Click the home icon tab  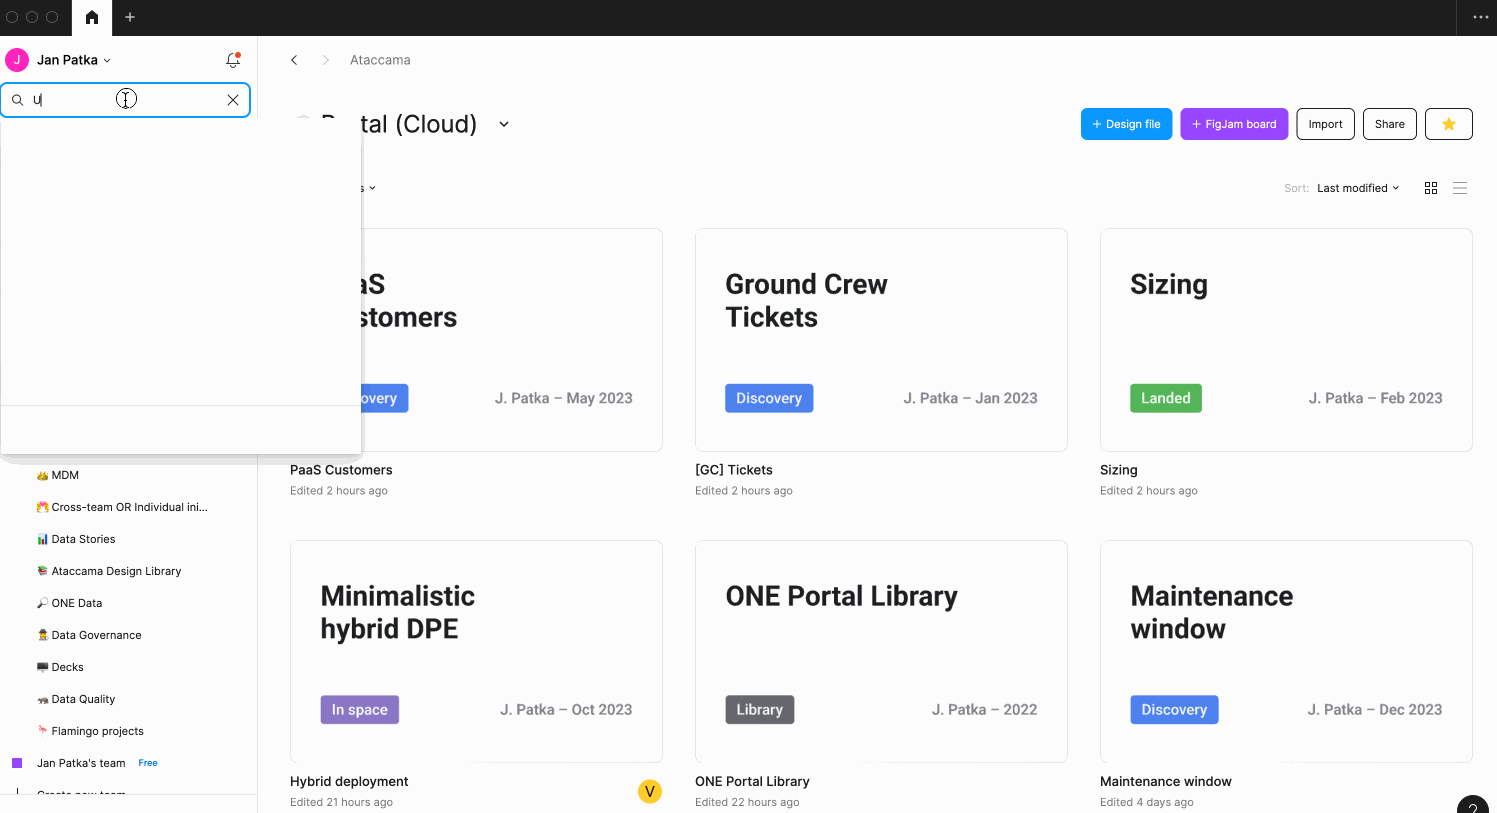coord(92,17)
